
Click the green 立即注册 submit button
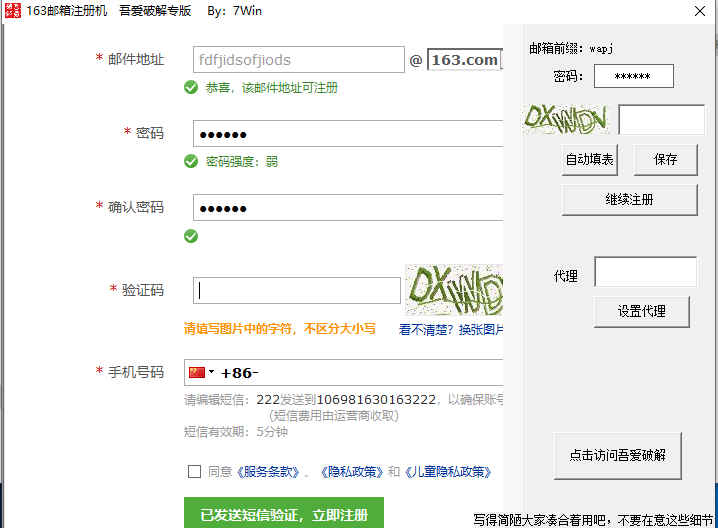pyautogui.click(x=284, y=513)
